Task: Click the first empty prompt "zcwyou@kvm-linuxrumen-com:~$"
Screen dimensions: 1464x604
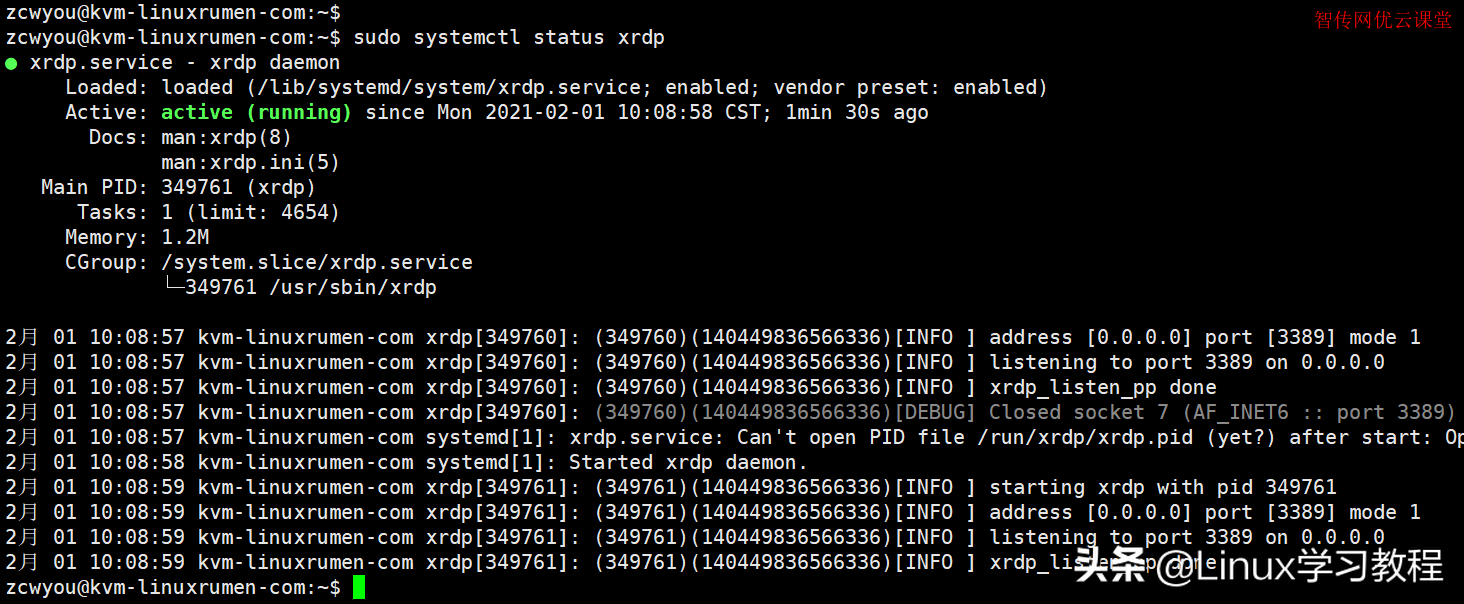Action: click(x=173, y=13)
